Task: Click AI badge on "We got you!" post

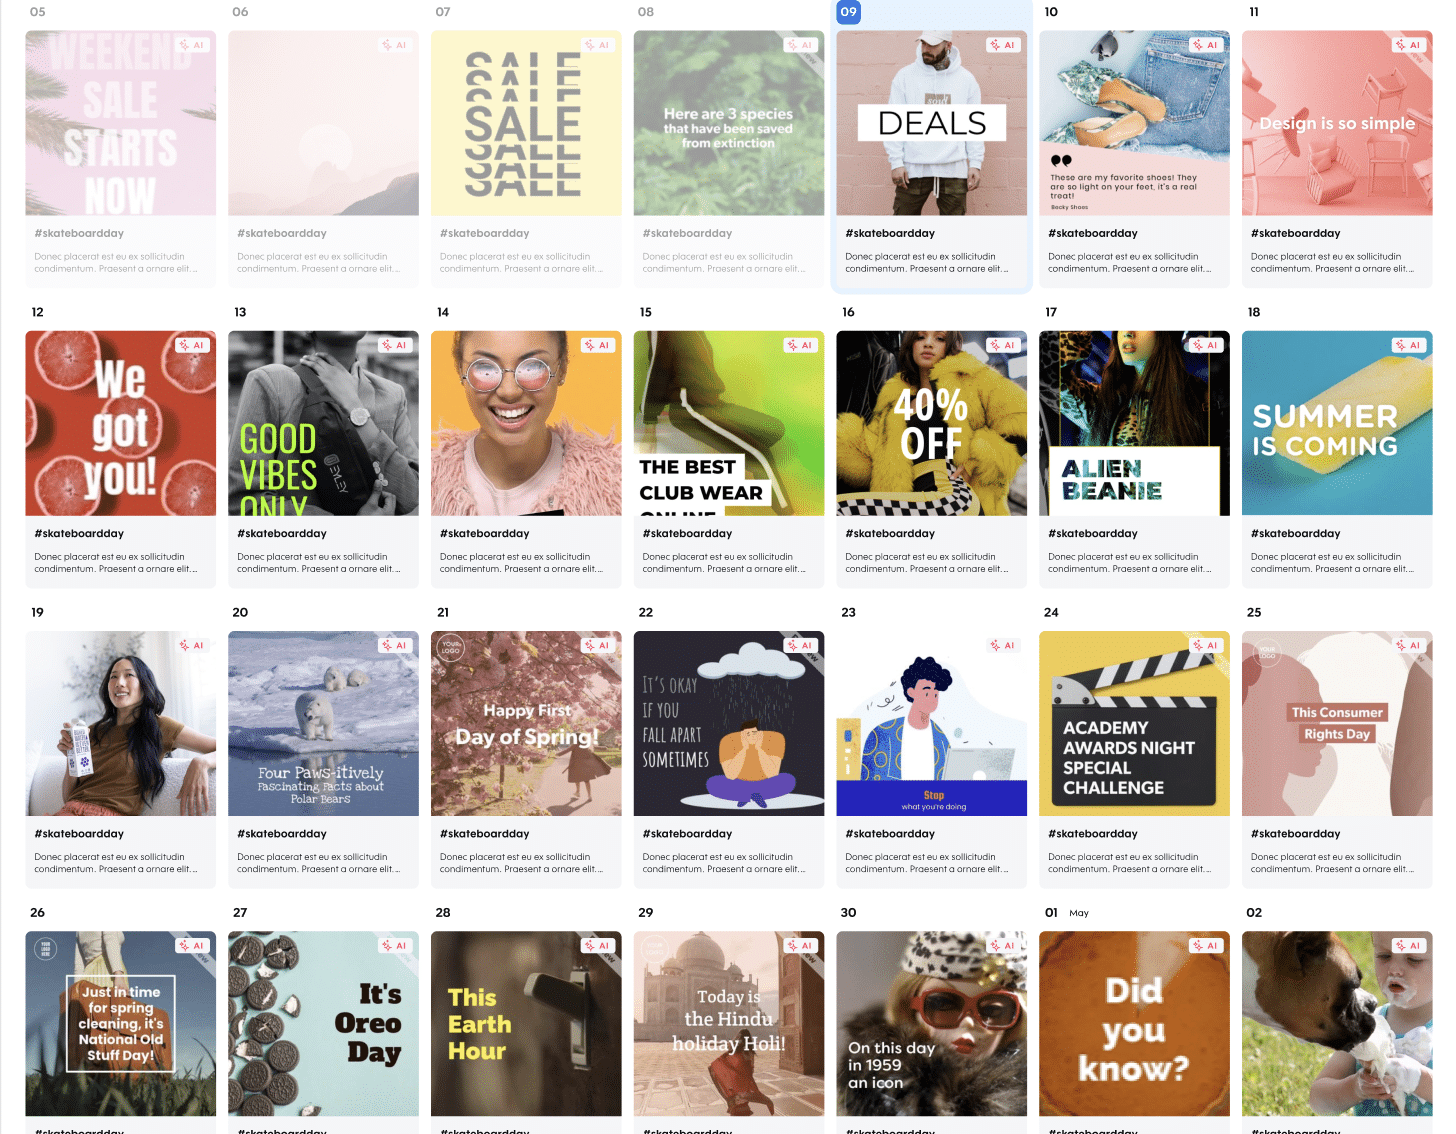Action: [x=191, y=345]
